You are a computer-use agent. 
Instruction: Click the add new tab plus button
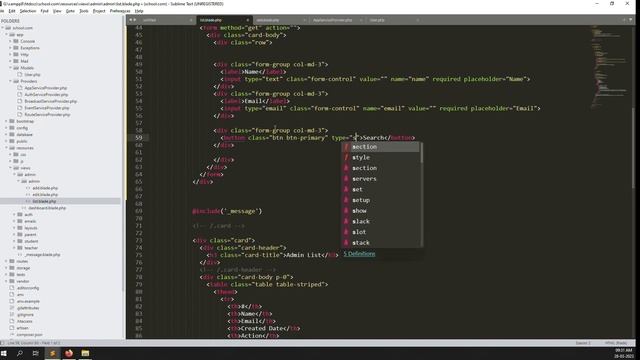[624, 20]
